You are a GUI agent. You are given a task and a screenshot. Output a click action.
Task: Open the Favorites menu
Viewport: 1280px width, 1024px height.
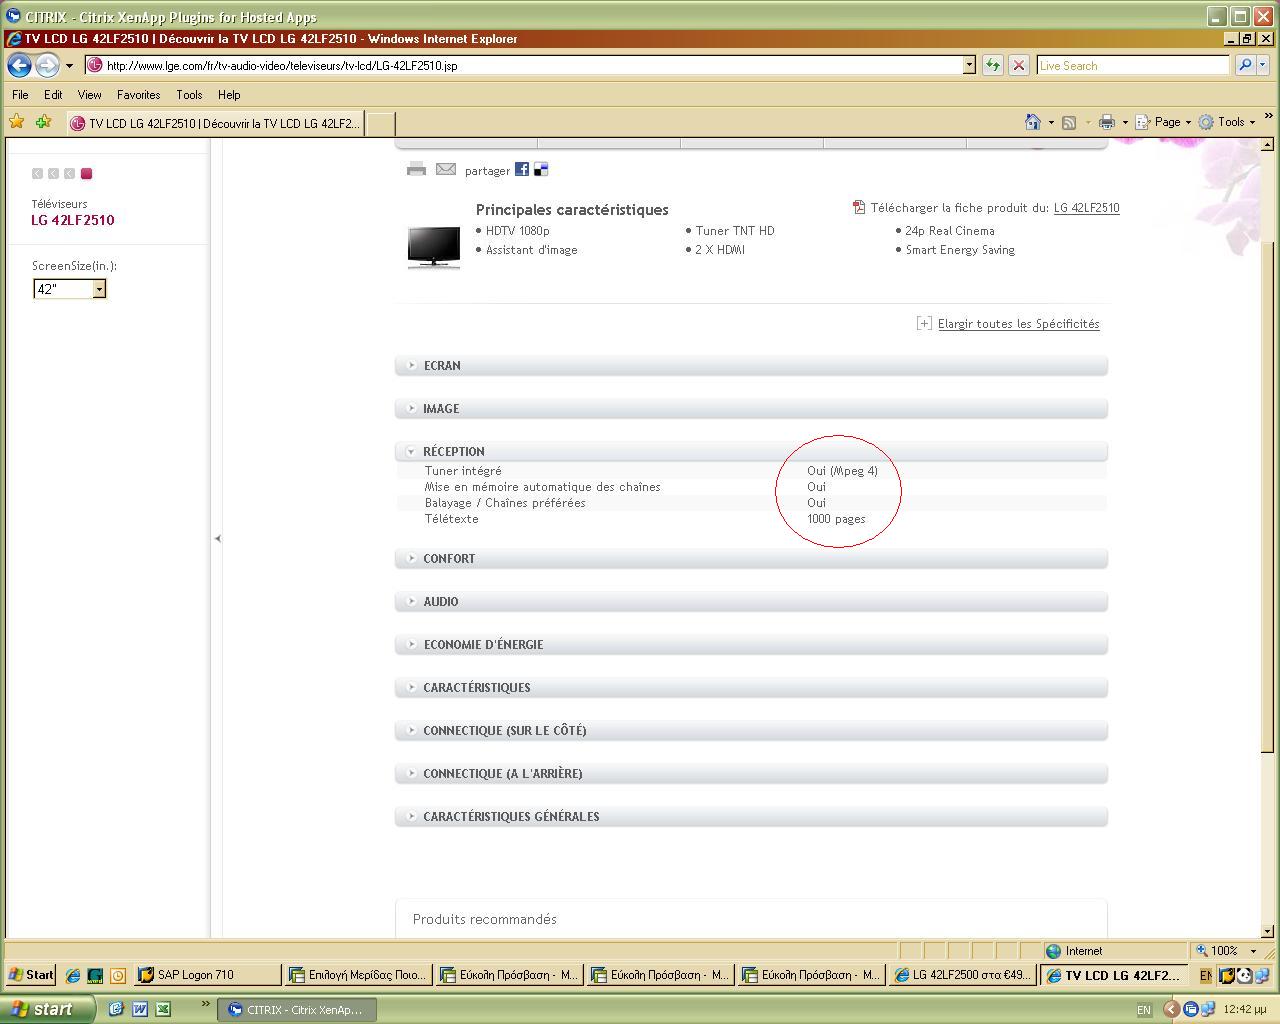(138, 95)
